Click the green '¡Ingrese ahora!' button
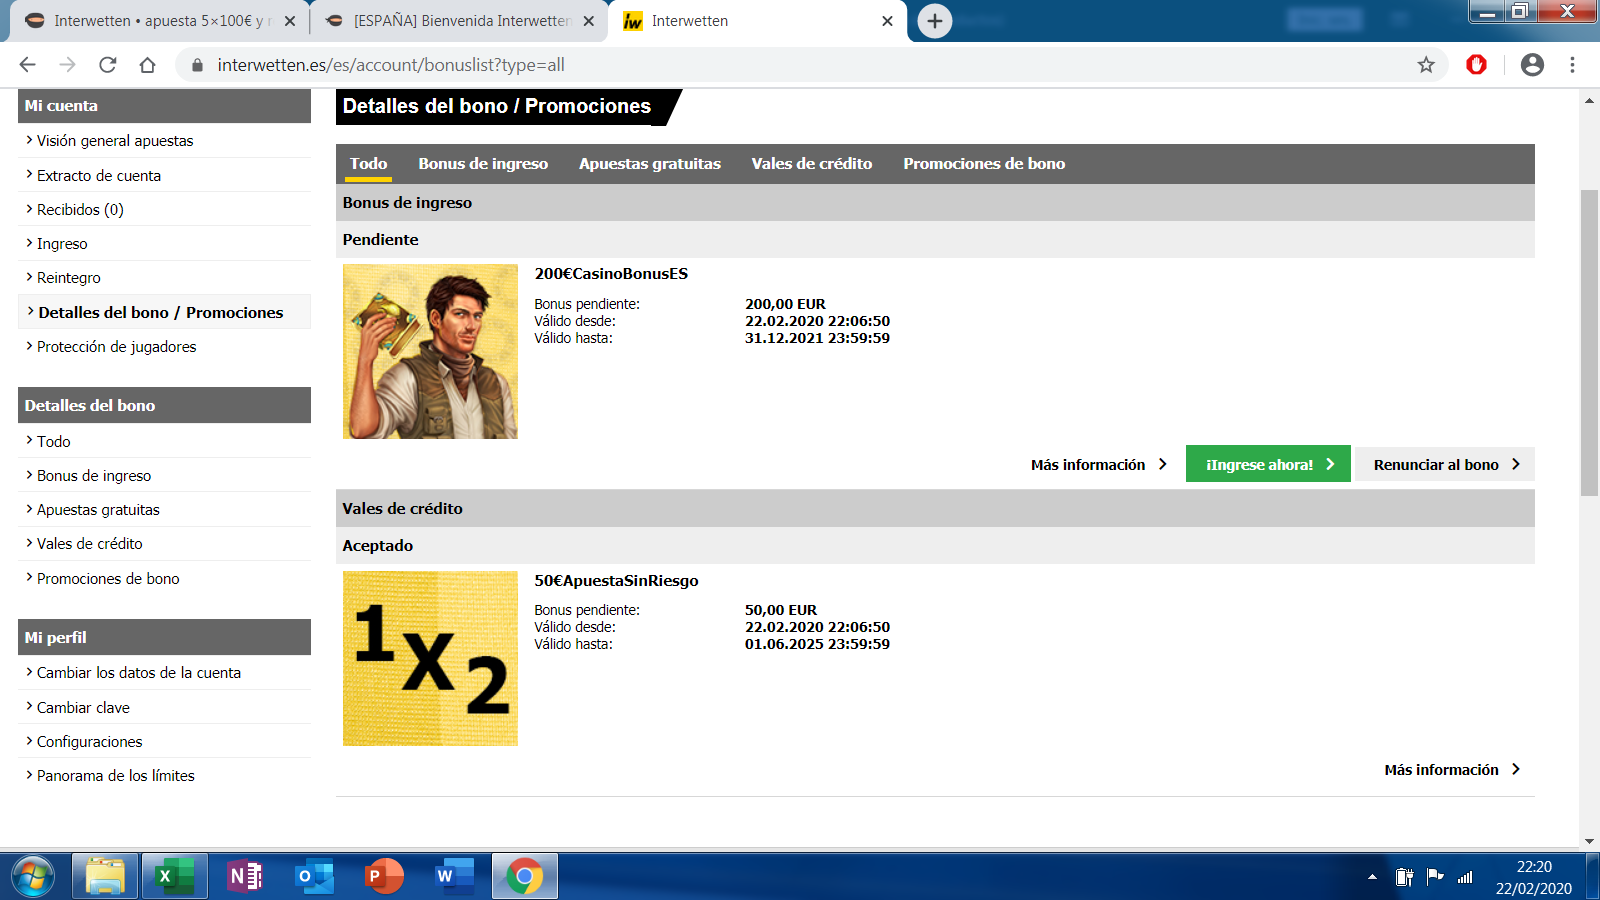The image size is (1600, 900). (1268, 464)
